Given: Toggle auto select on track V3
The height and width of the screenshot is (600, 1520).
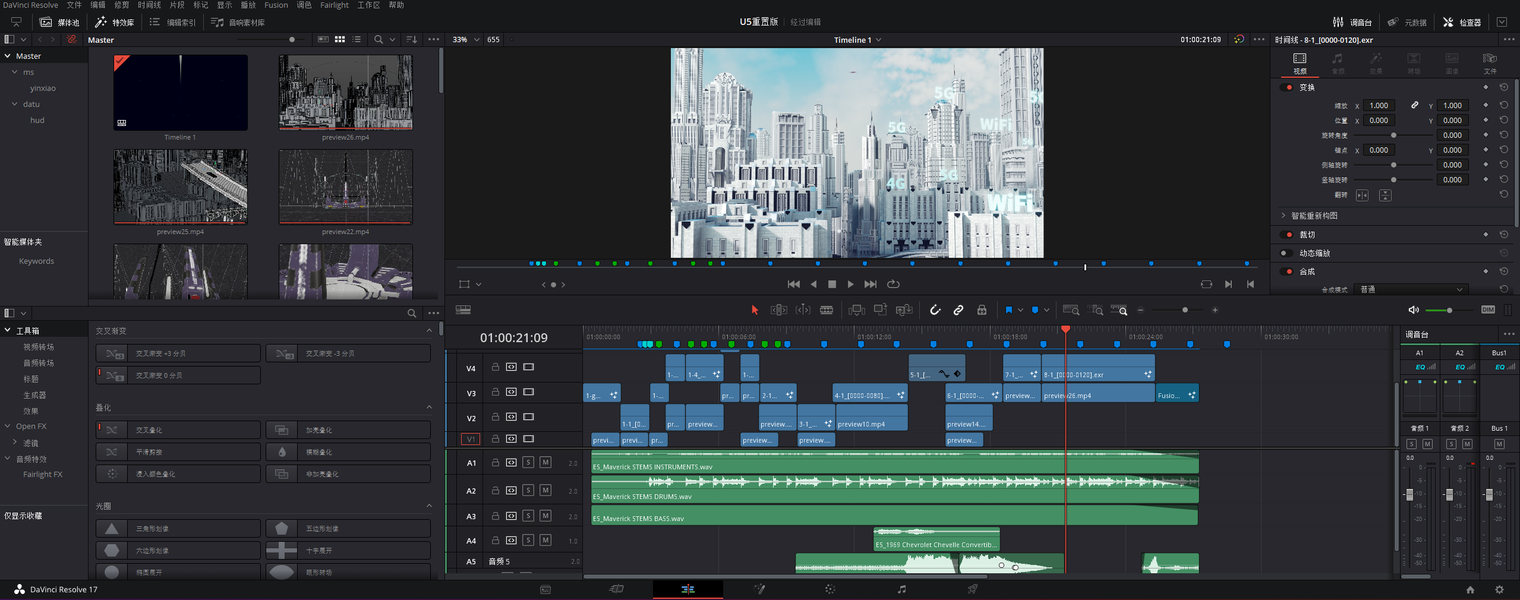Looking at the screenshot, I should click(x=511, y=393).
